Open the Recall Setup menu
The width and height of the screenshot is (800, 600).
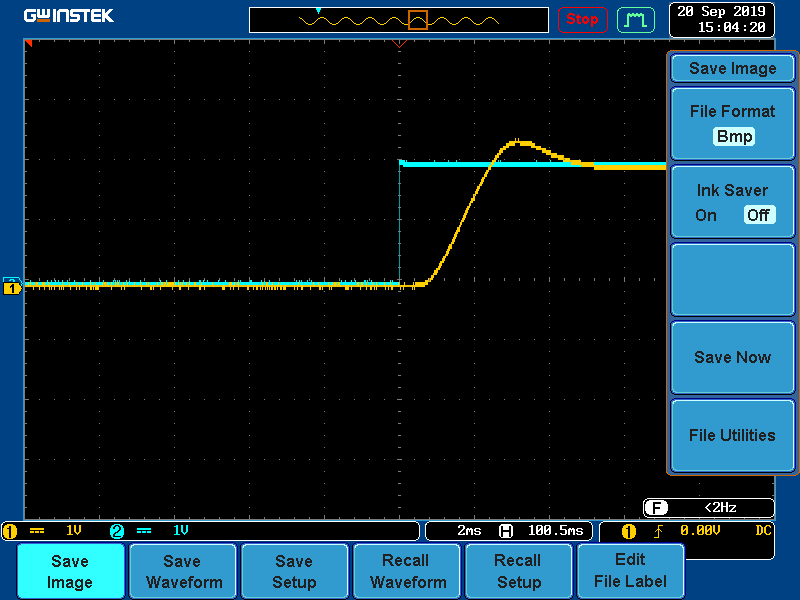518,572
